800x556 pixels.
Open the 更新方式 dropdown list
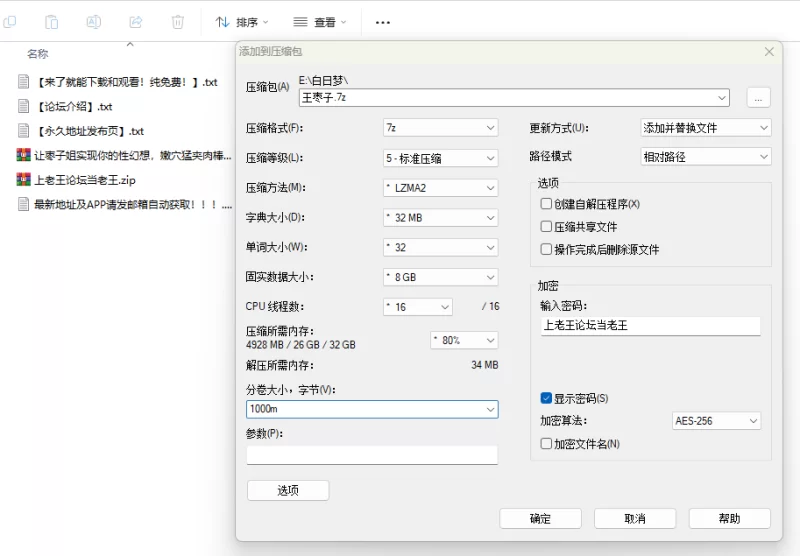705,128
